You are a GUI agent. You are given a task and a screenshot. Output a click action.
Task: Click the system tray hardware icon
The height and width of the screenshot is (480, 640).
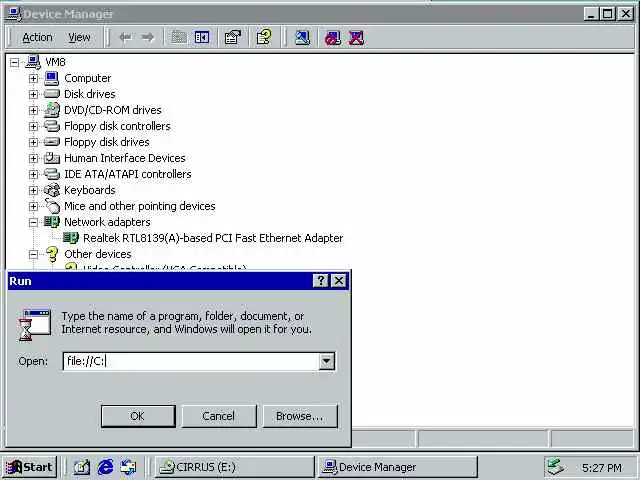[x=556, y=467]
